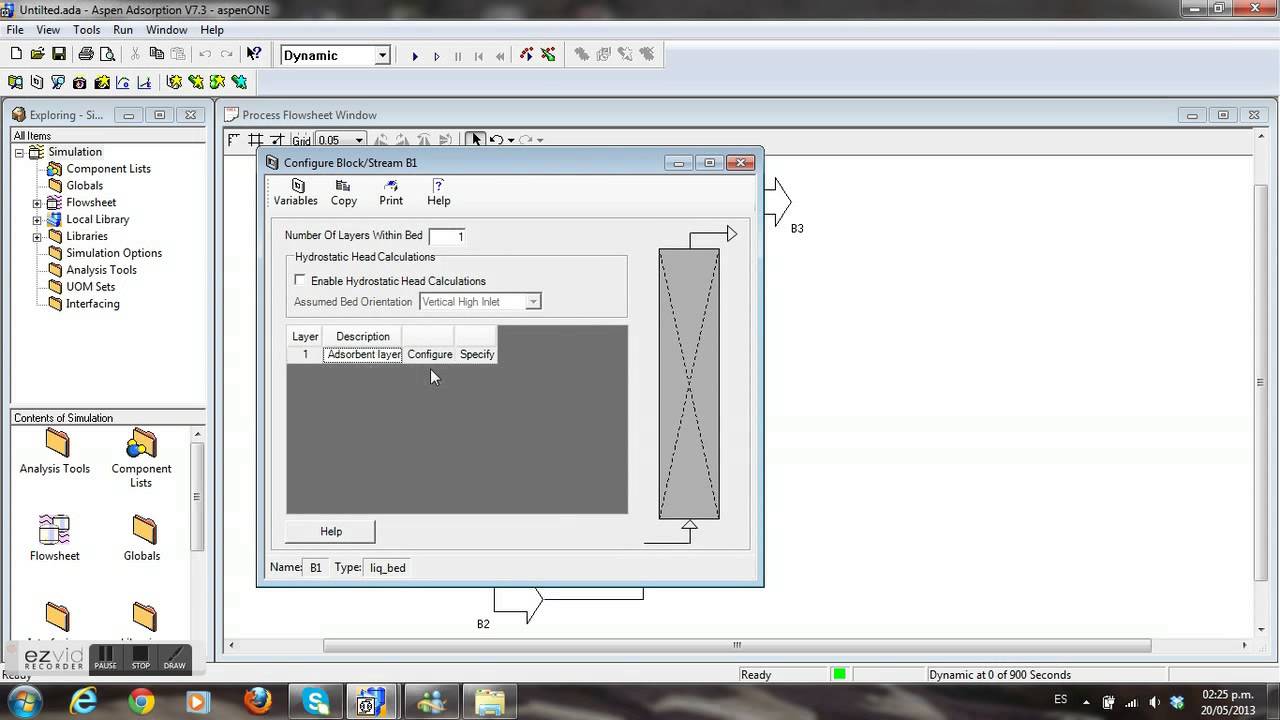Image resolution: width=1280 pixels, height=720 pixels.
Task: Select Analysis Tools in the explorer tree
Action: coord(101,270)
